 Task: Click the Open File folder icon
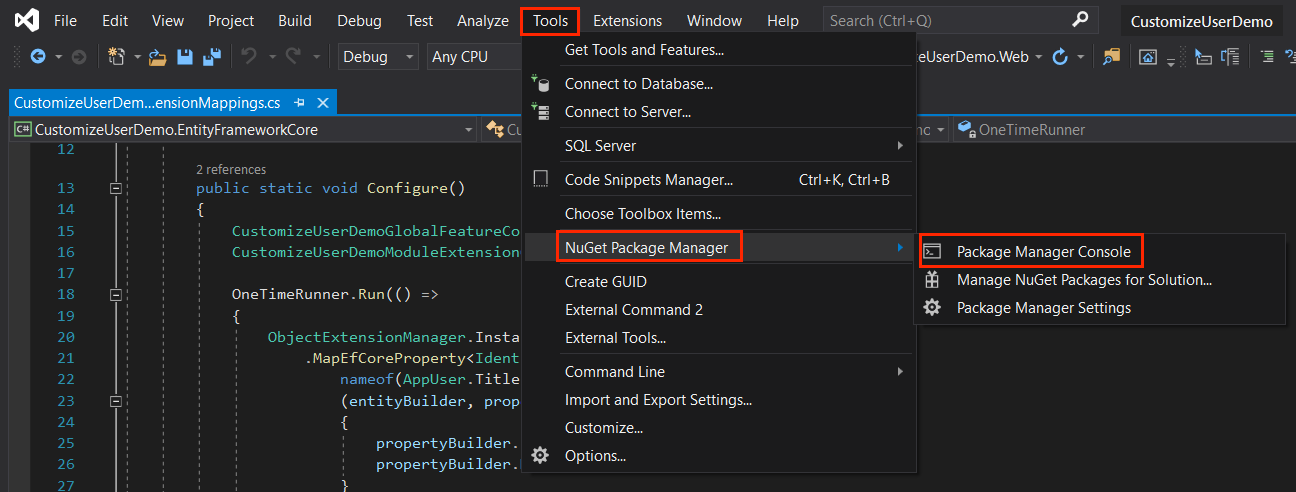tap(157, 57)
